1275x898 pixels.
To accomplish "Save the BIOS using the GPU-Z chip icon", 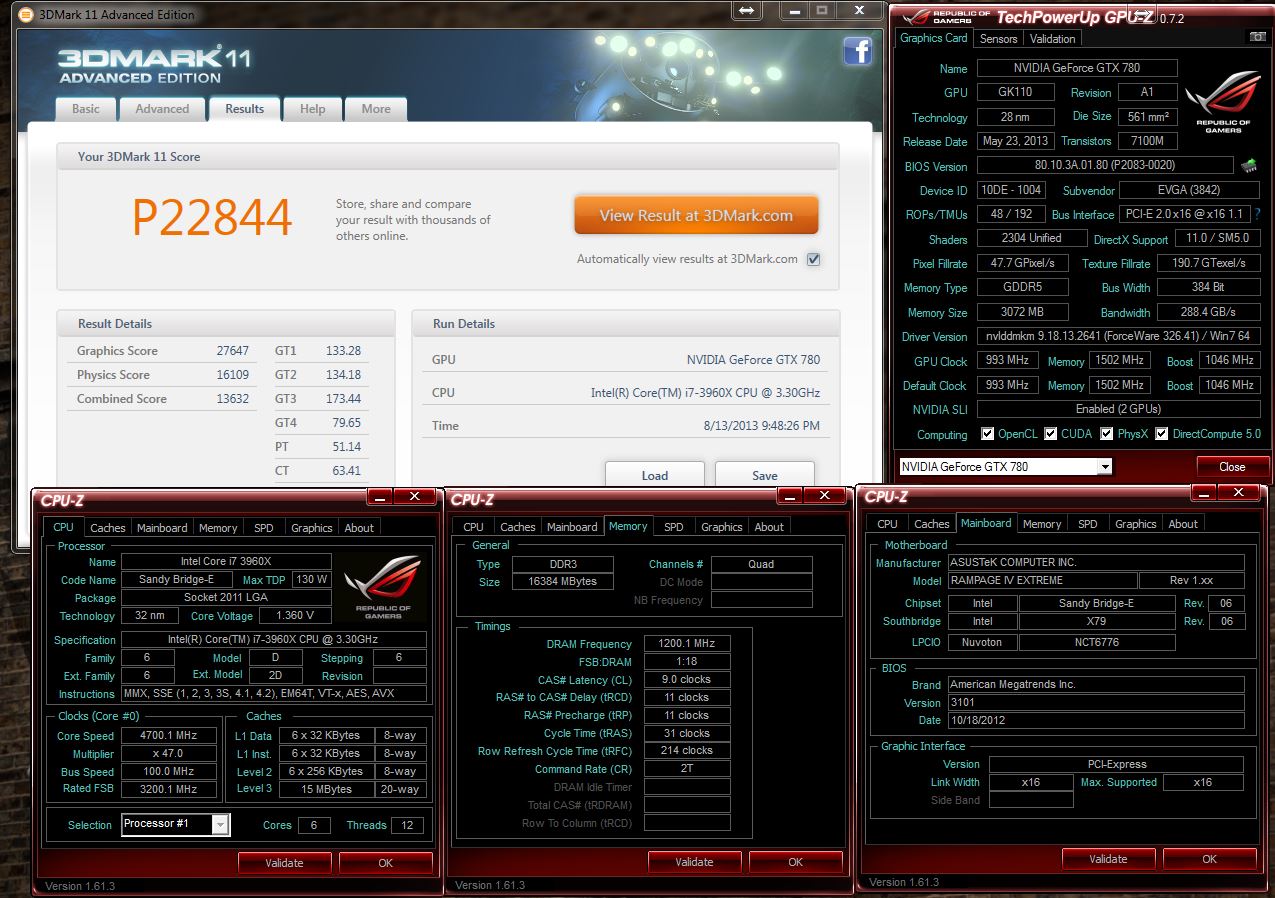I will tap(1248, 165).
